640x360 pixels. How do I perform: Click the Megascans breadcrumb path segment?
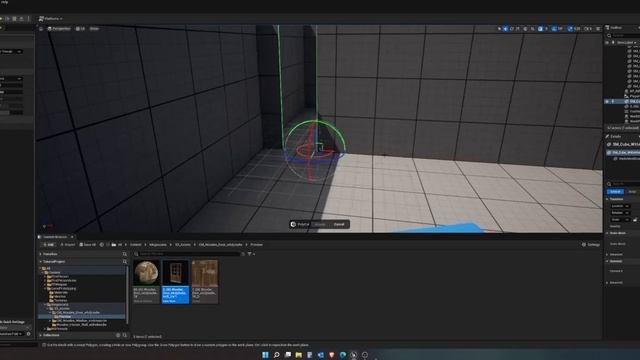[x=158, y=244]
